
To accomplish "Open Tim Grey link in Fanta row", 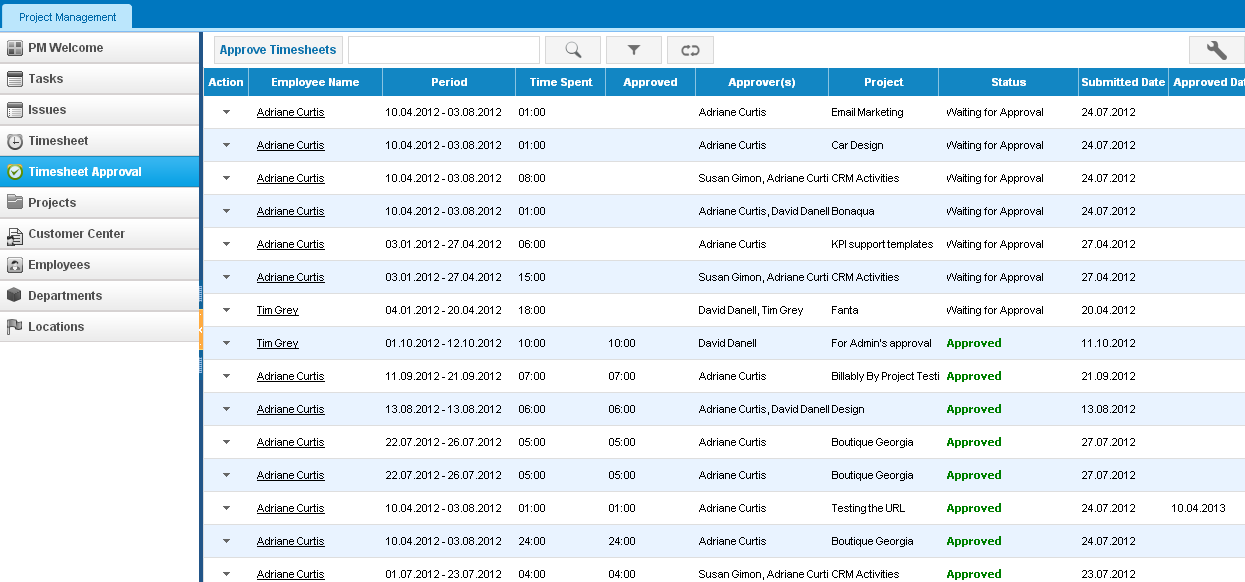I will click(277, 310).
